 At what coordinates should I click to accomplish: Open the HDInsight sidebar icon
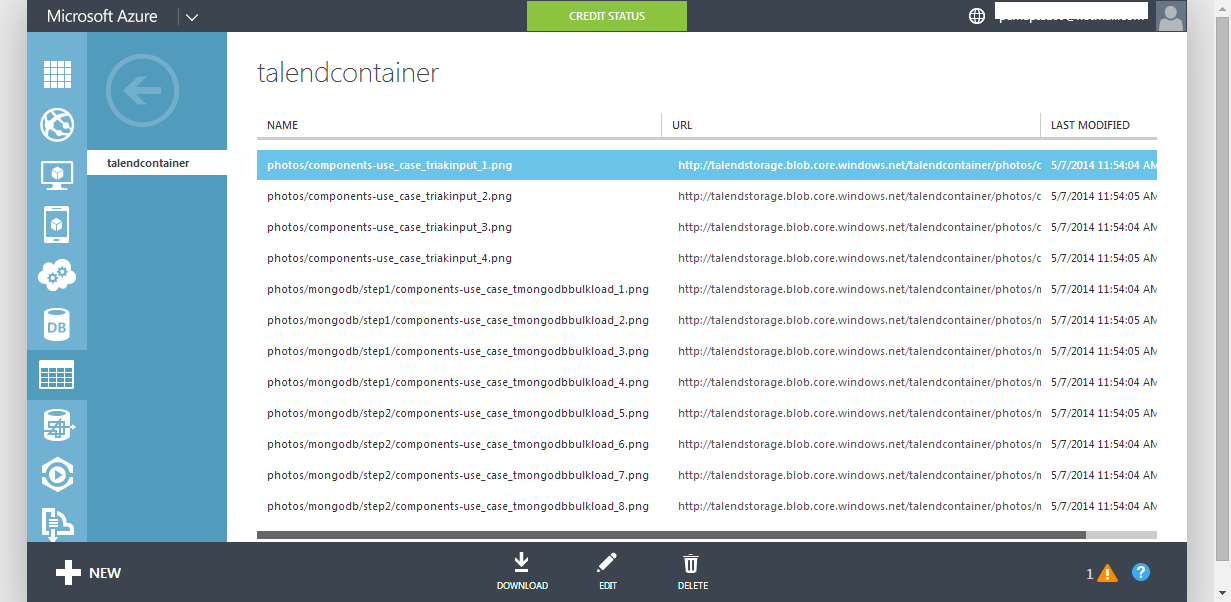[x=57, y=426]
